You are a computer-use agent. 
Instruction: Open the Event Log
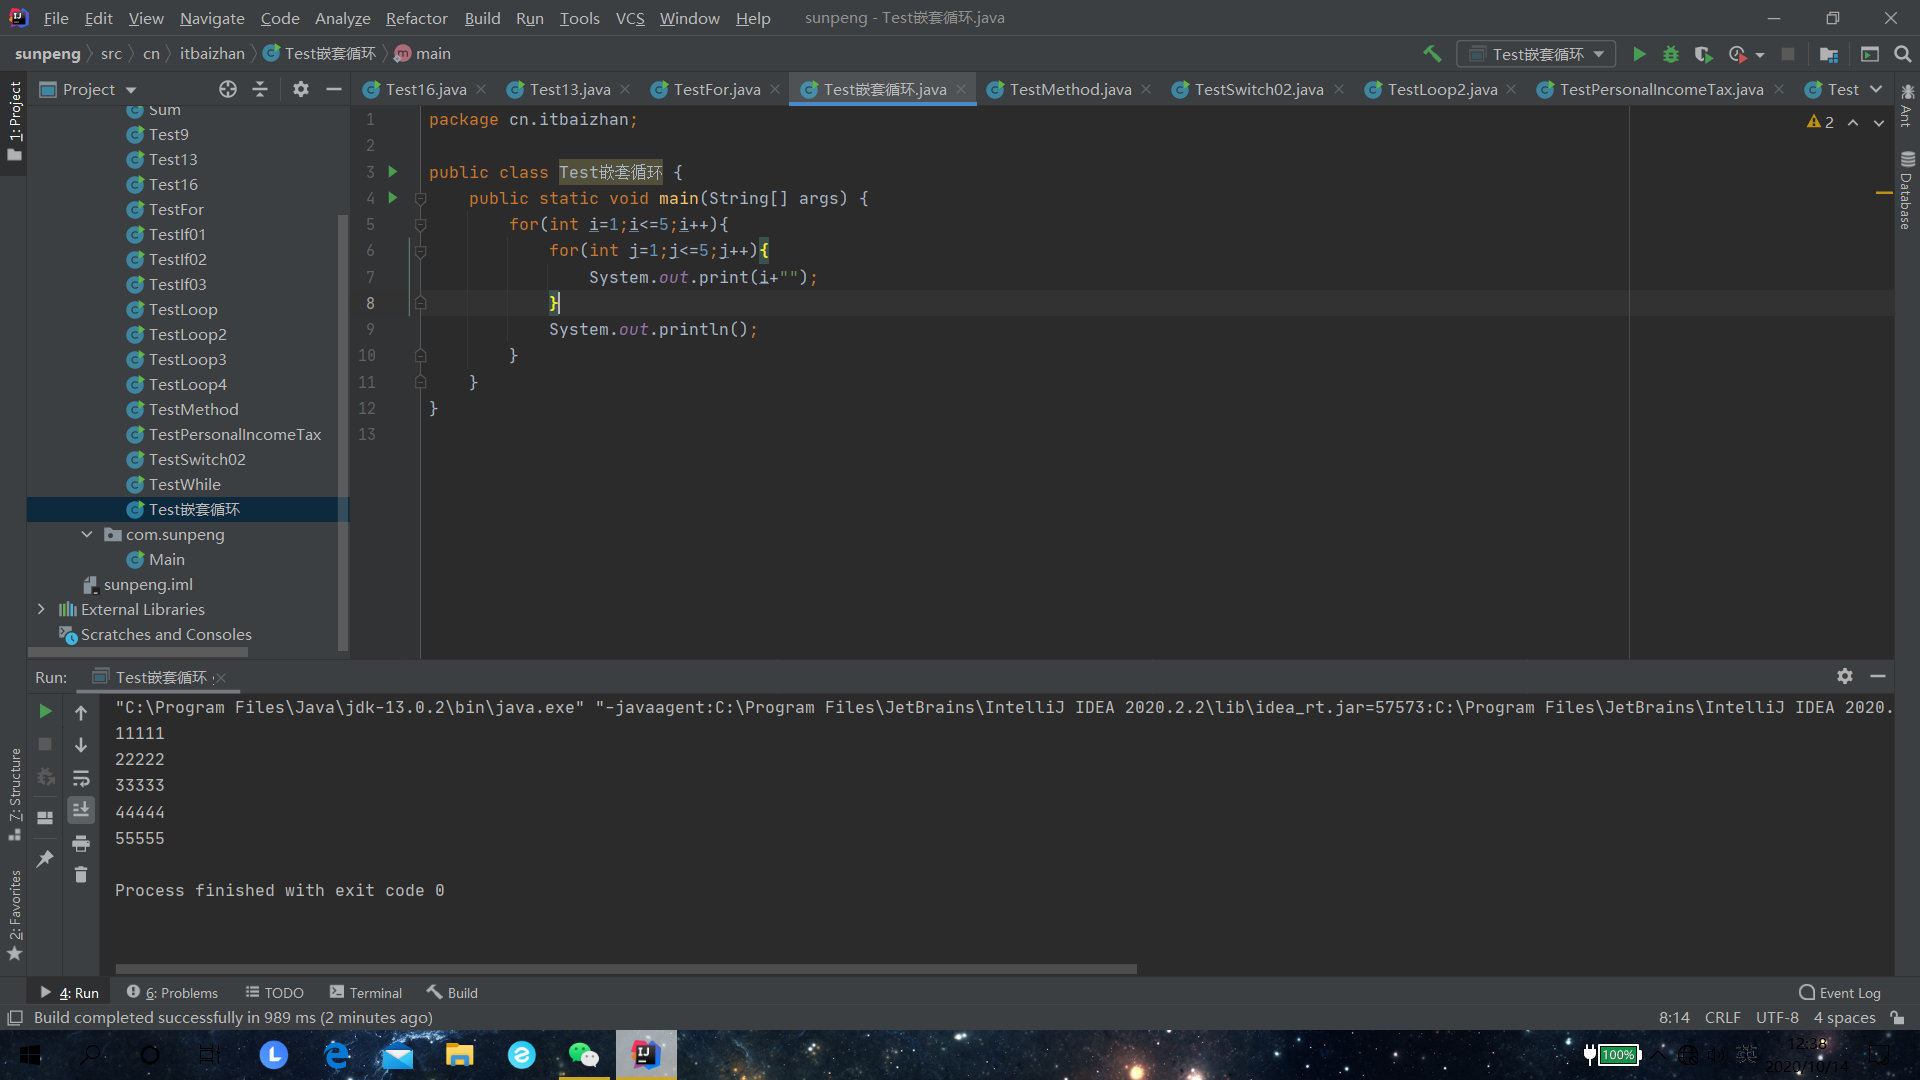pos(1840,993)
